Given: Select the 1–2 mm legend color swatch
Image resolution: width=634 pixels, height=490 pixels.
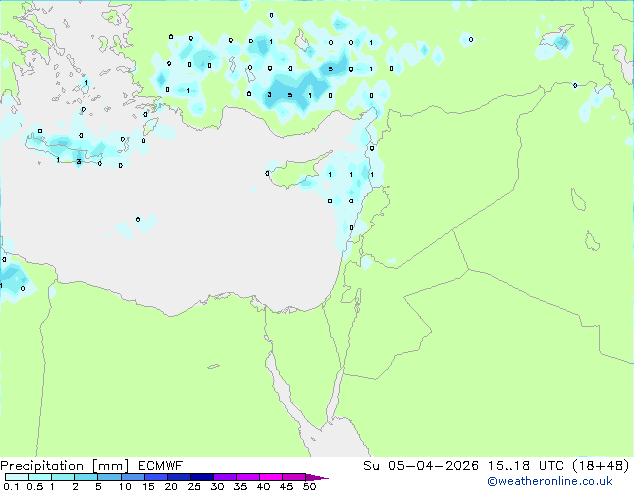Looking at the screenshot, I should 63,477.
